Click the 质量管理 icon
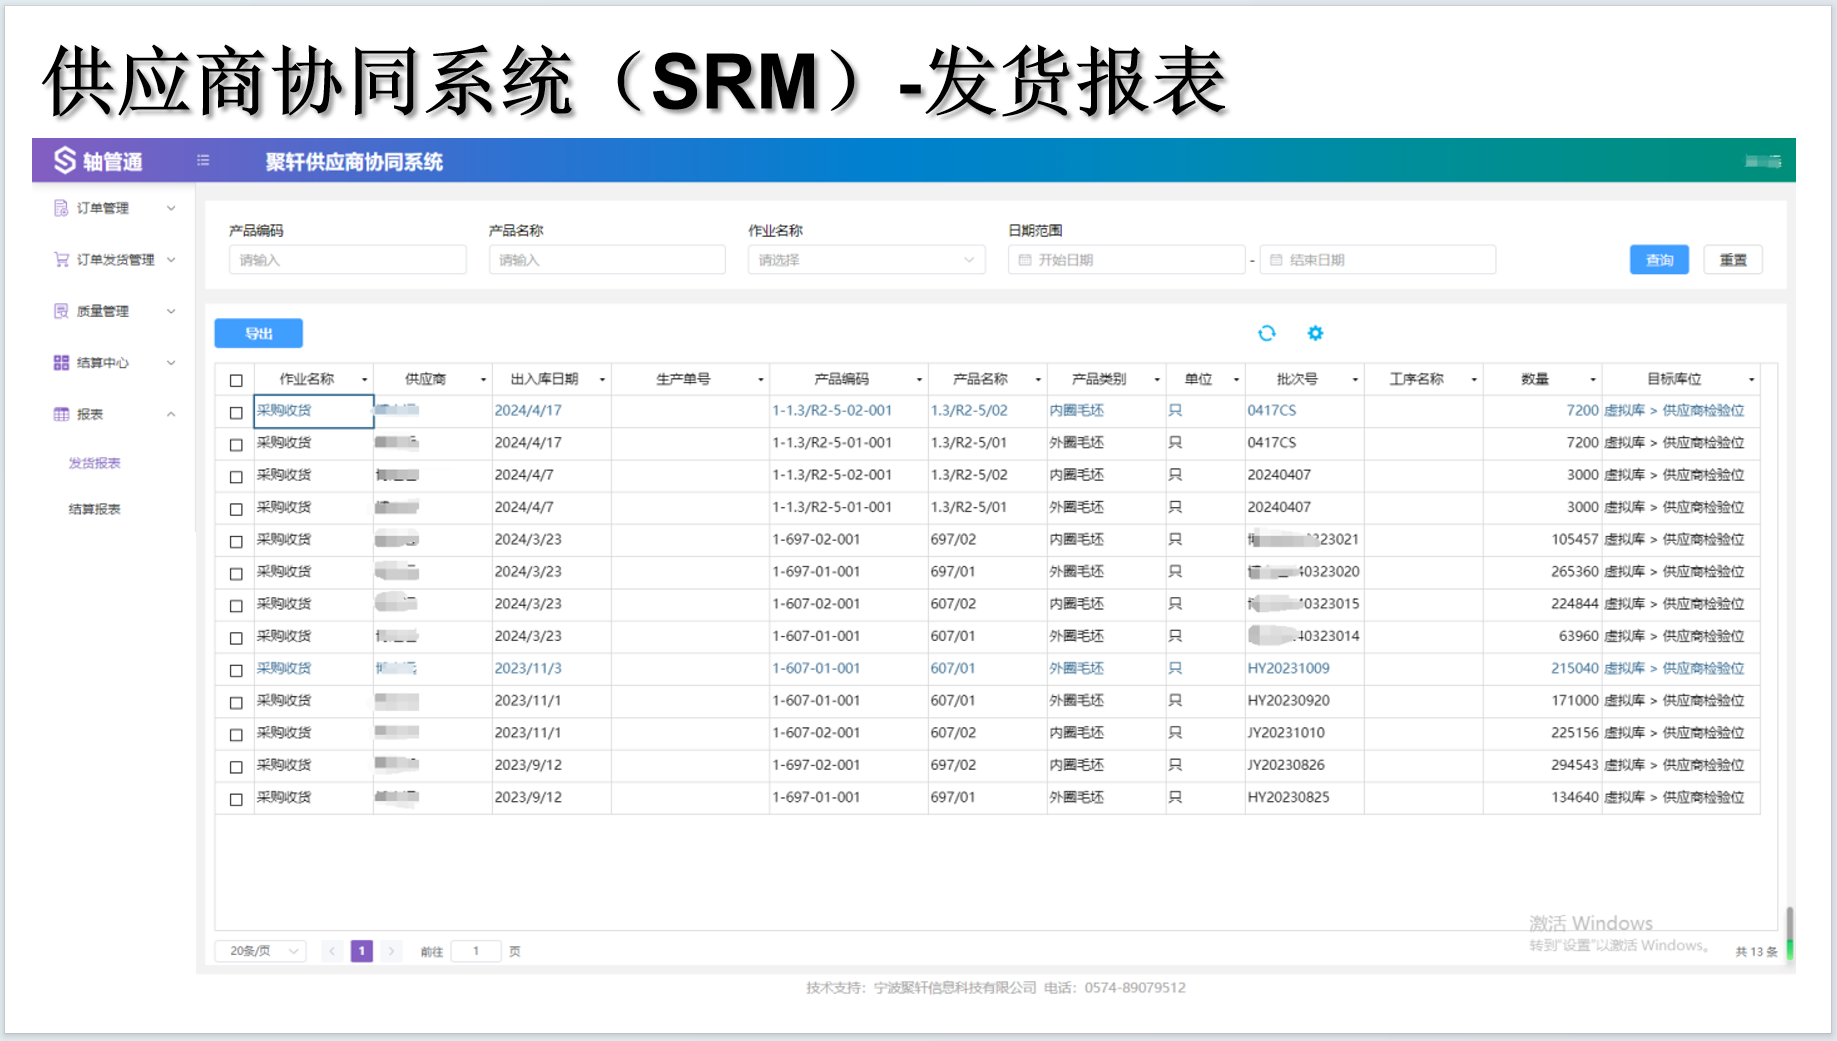The width and height of the screenshot is (1837, 1041). (61, 311)
